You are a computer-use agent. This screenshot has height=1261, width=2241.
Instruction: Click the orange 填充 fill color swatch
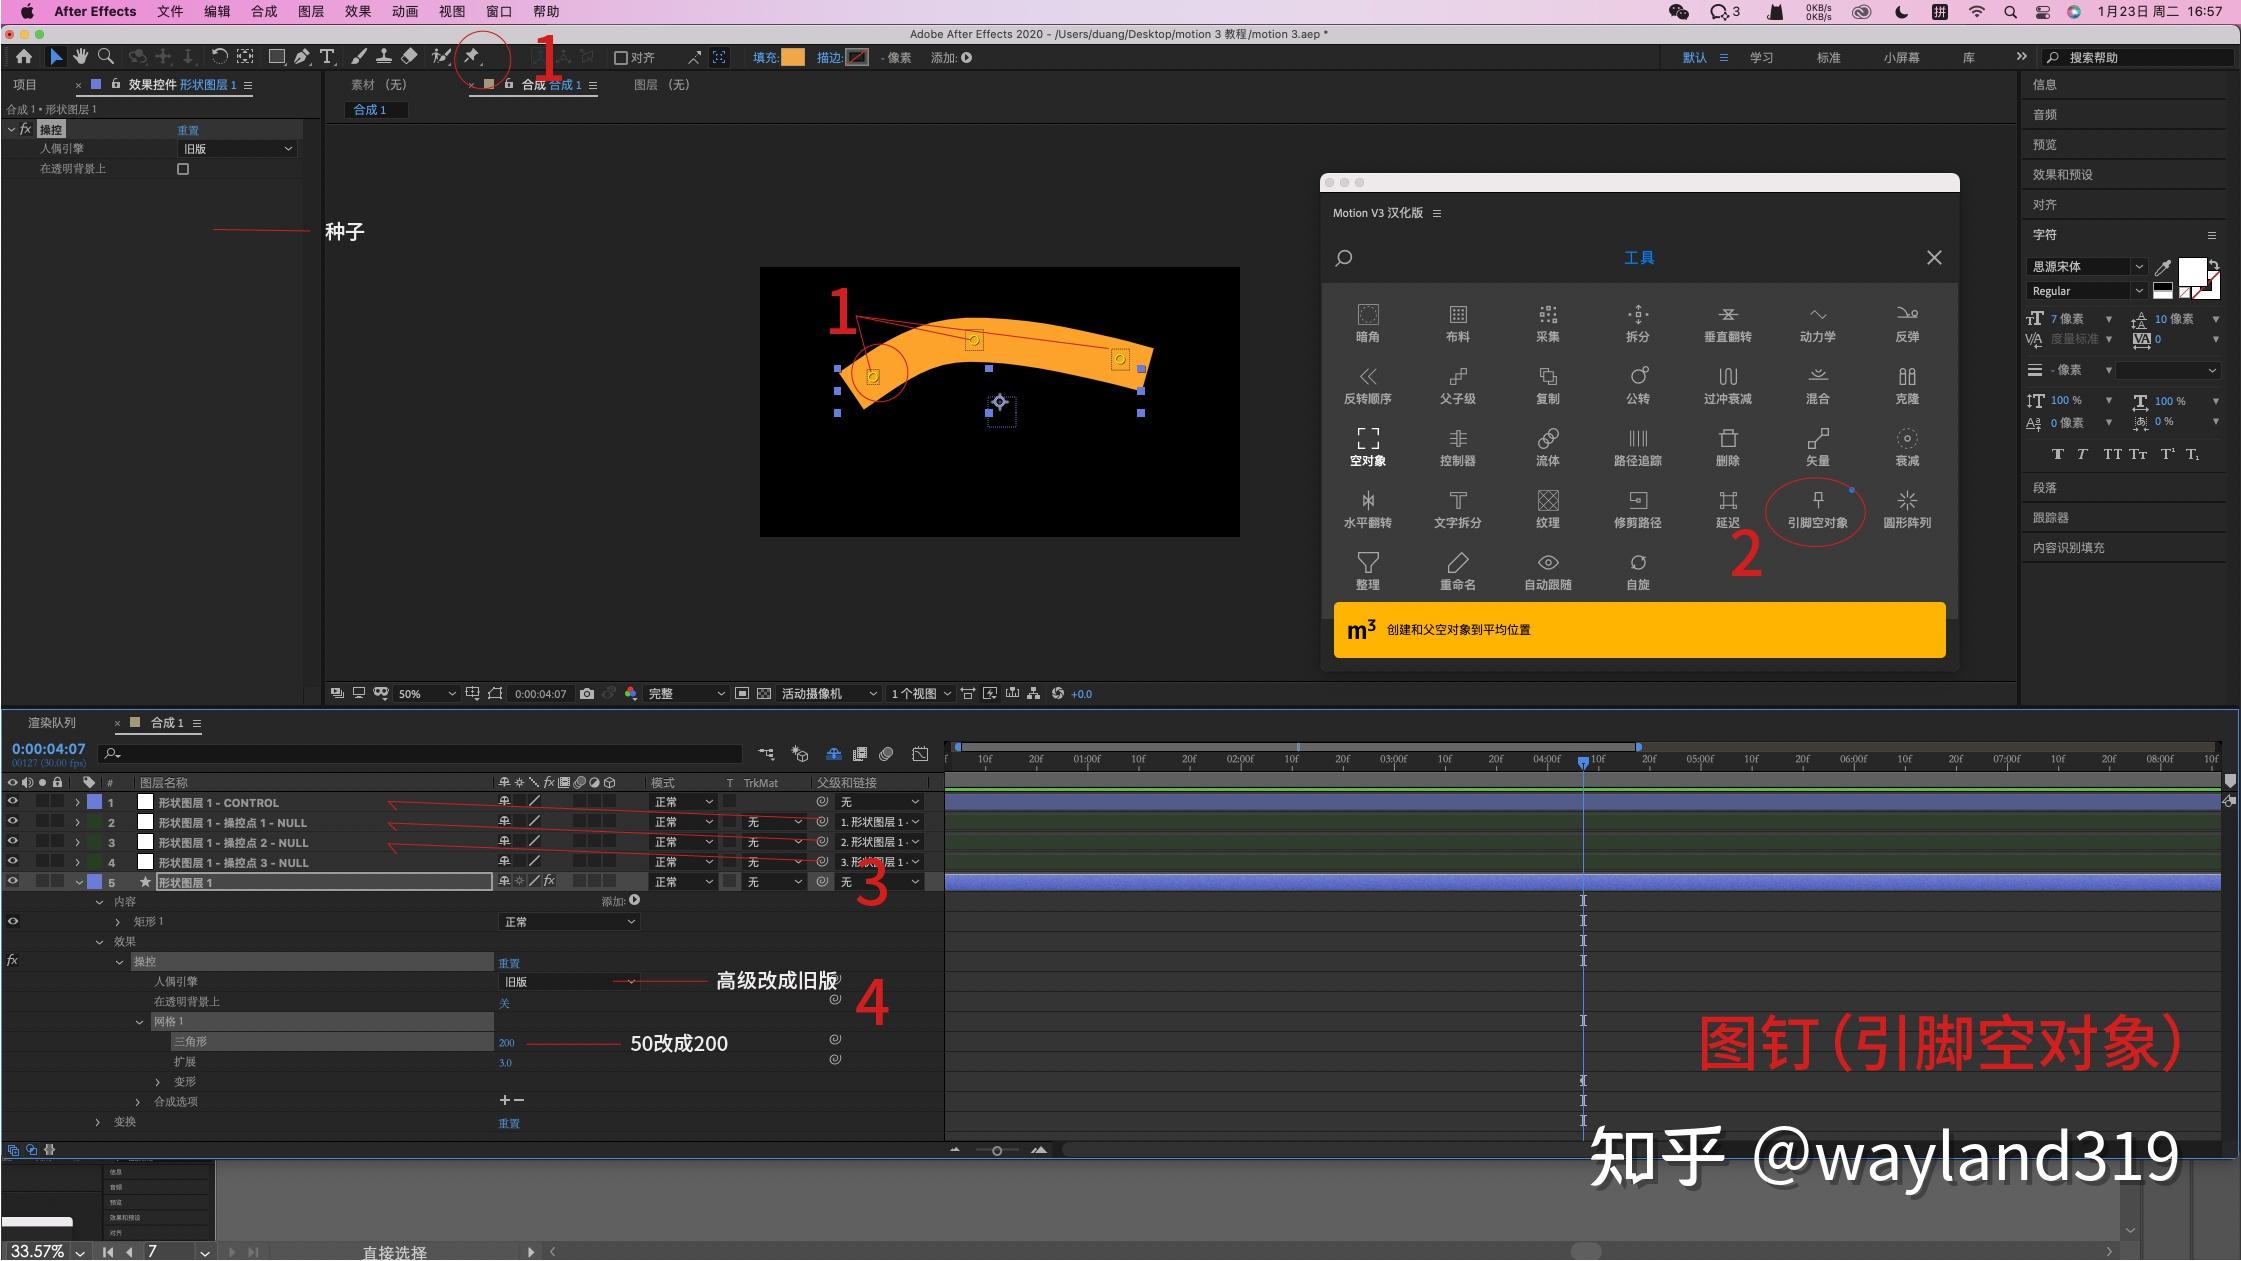(792, 58)
